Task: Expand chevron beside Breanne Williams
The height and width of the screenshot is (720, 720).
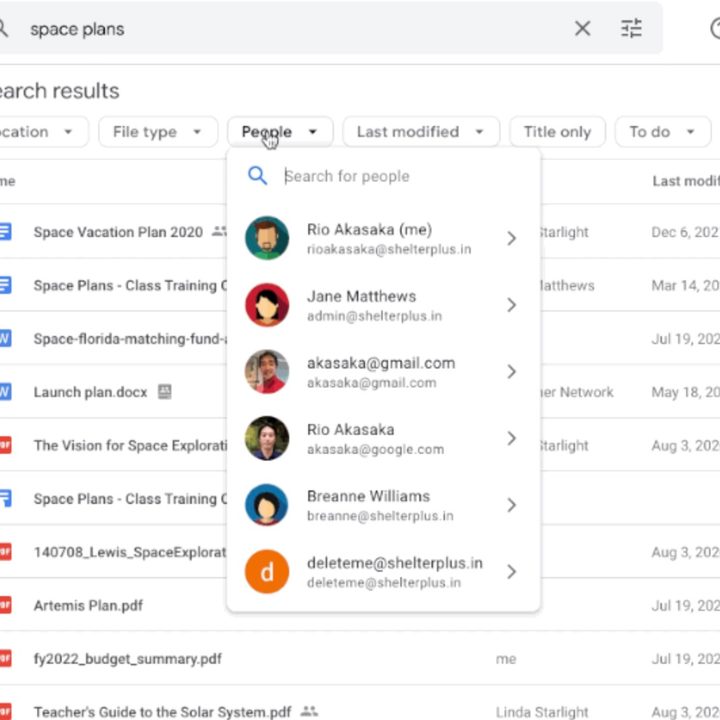Action: [x=512, y=505]
